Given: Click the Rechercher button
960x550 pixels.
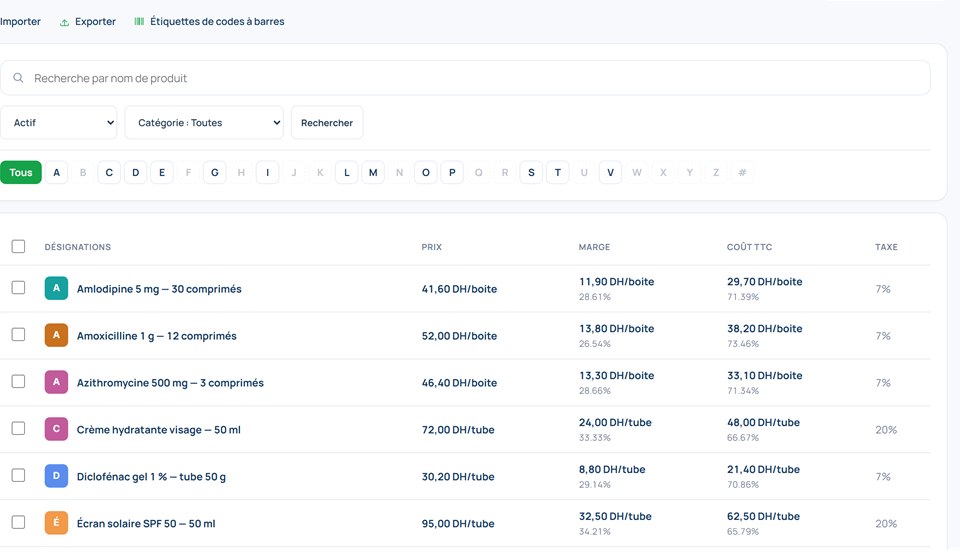Looking at the screenshot, I should click(327, 122).
